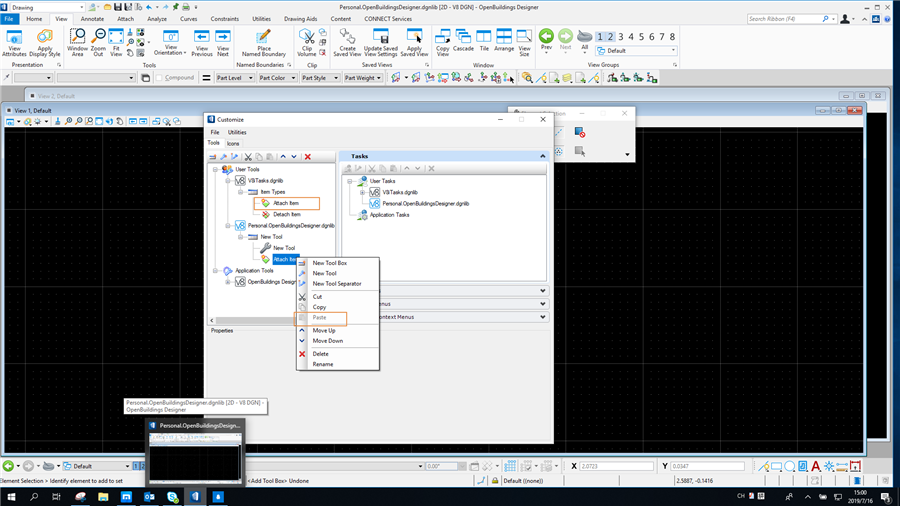Open the Drawing workflow dropdown

(x=47, y=7)
